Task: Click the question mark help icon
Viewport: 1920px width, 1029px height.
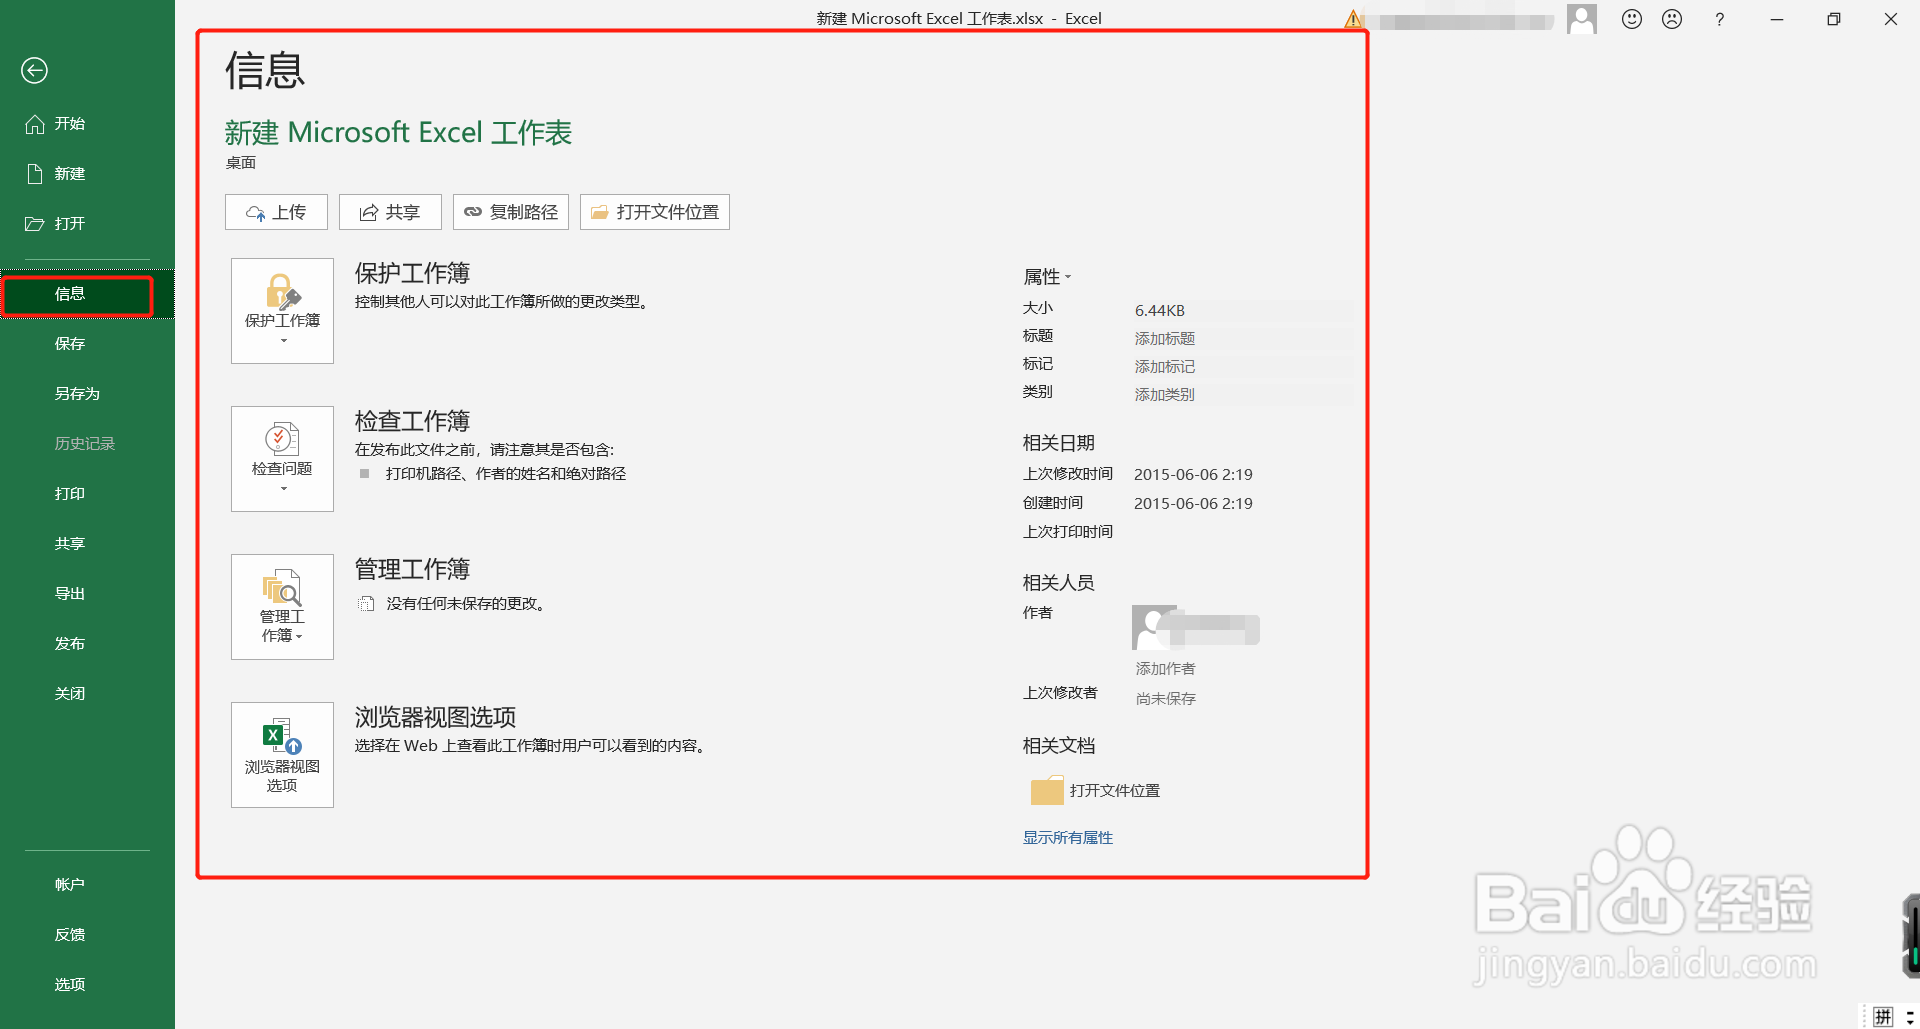Action: tap(1720, 19)
